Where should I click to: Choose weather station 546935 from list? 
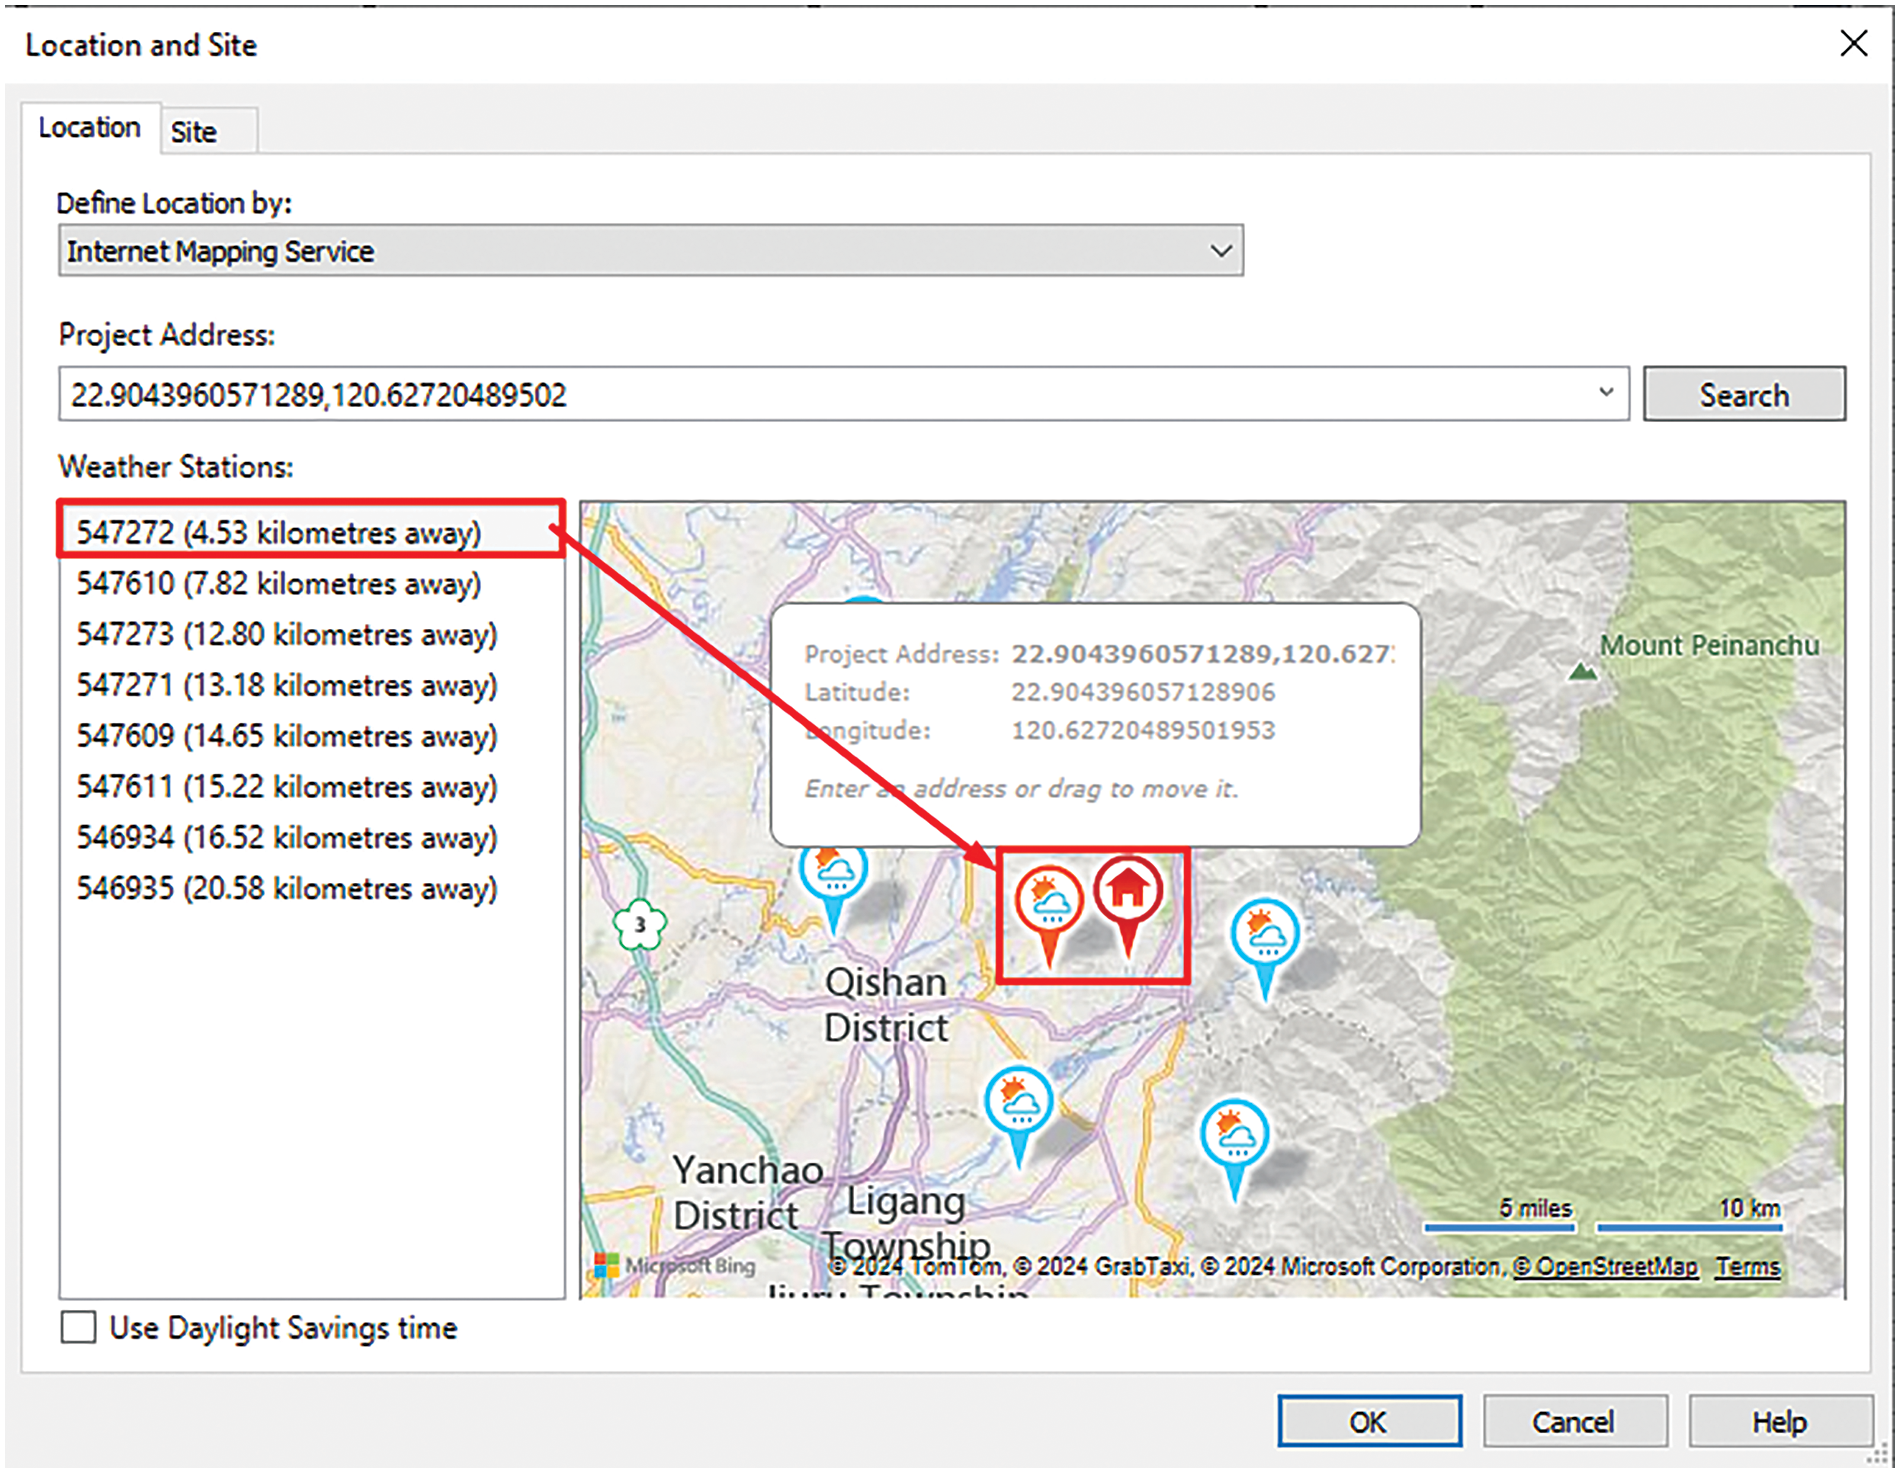click(287, 889)
